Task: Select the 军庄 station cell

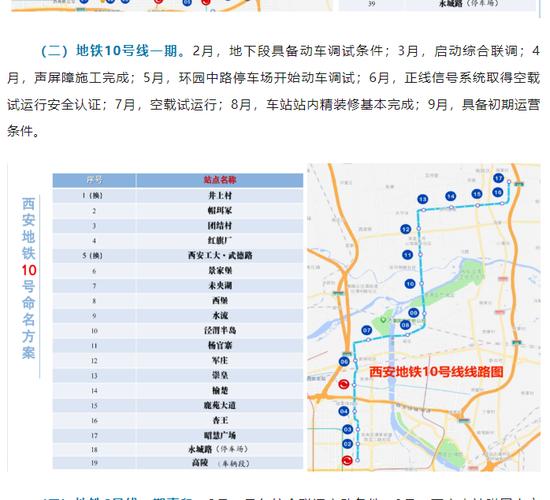Action: point(220,361)
